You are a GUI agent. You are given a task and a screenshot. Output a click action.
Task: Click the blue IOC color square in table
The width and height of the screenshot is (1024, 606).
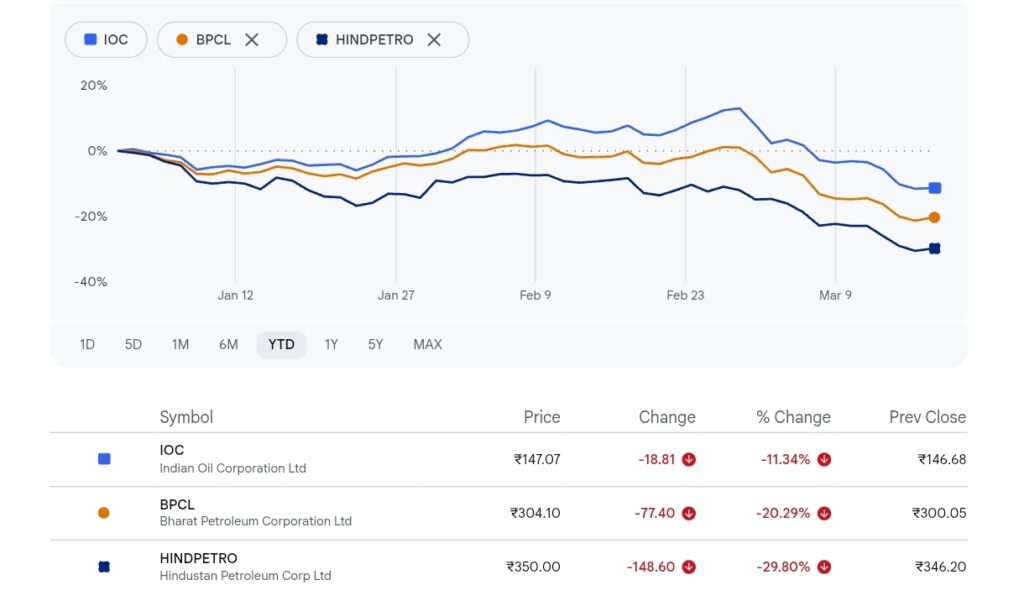(x=104, y=459)
